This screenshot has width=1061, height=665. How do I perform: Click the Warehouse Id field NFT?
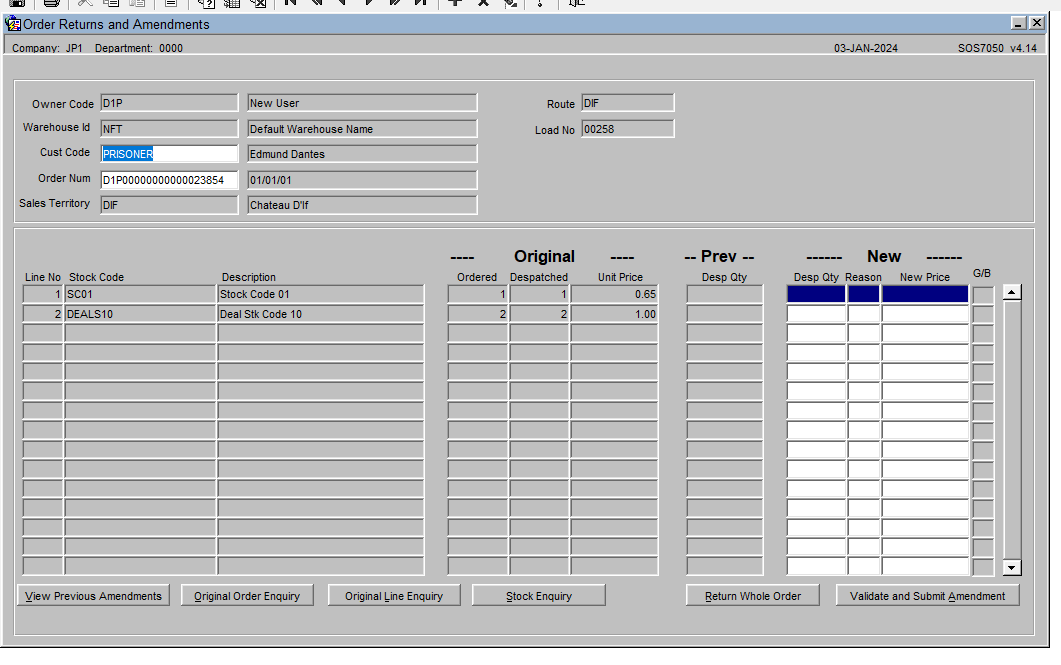(169, 129)
